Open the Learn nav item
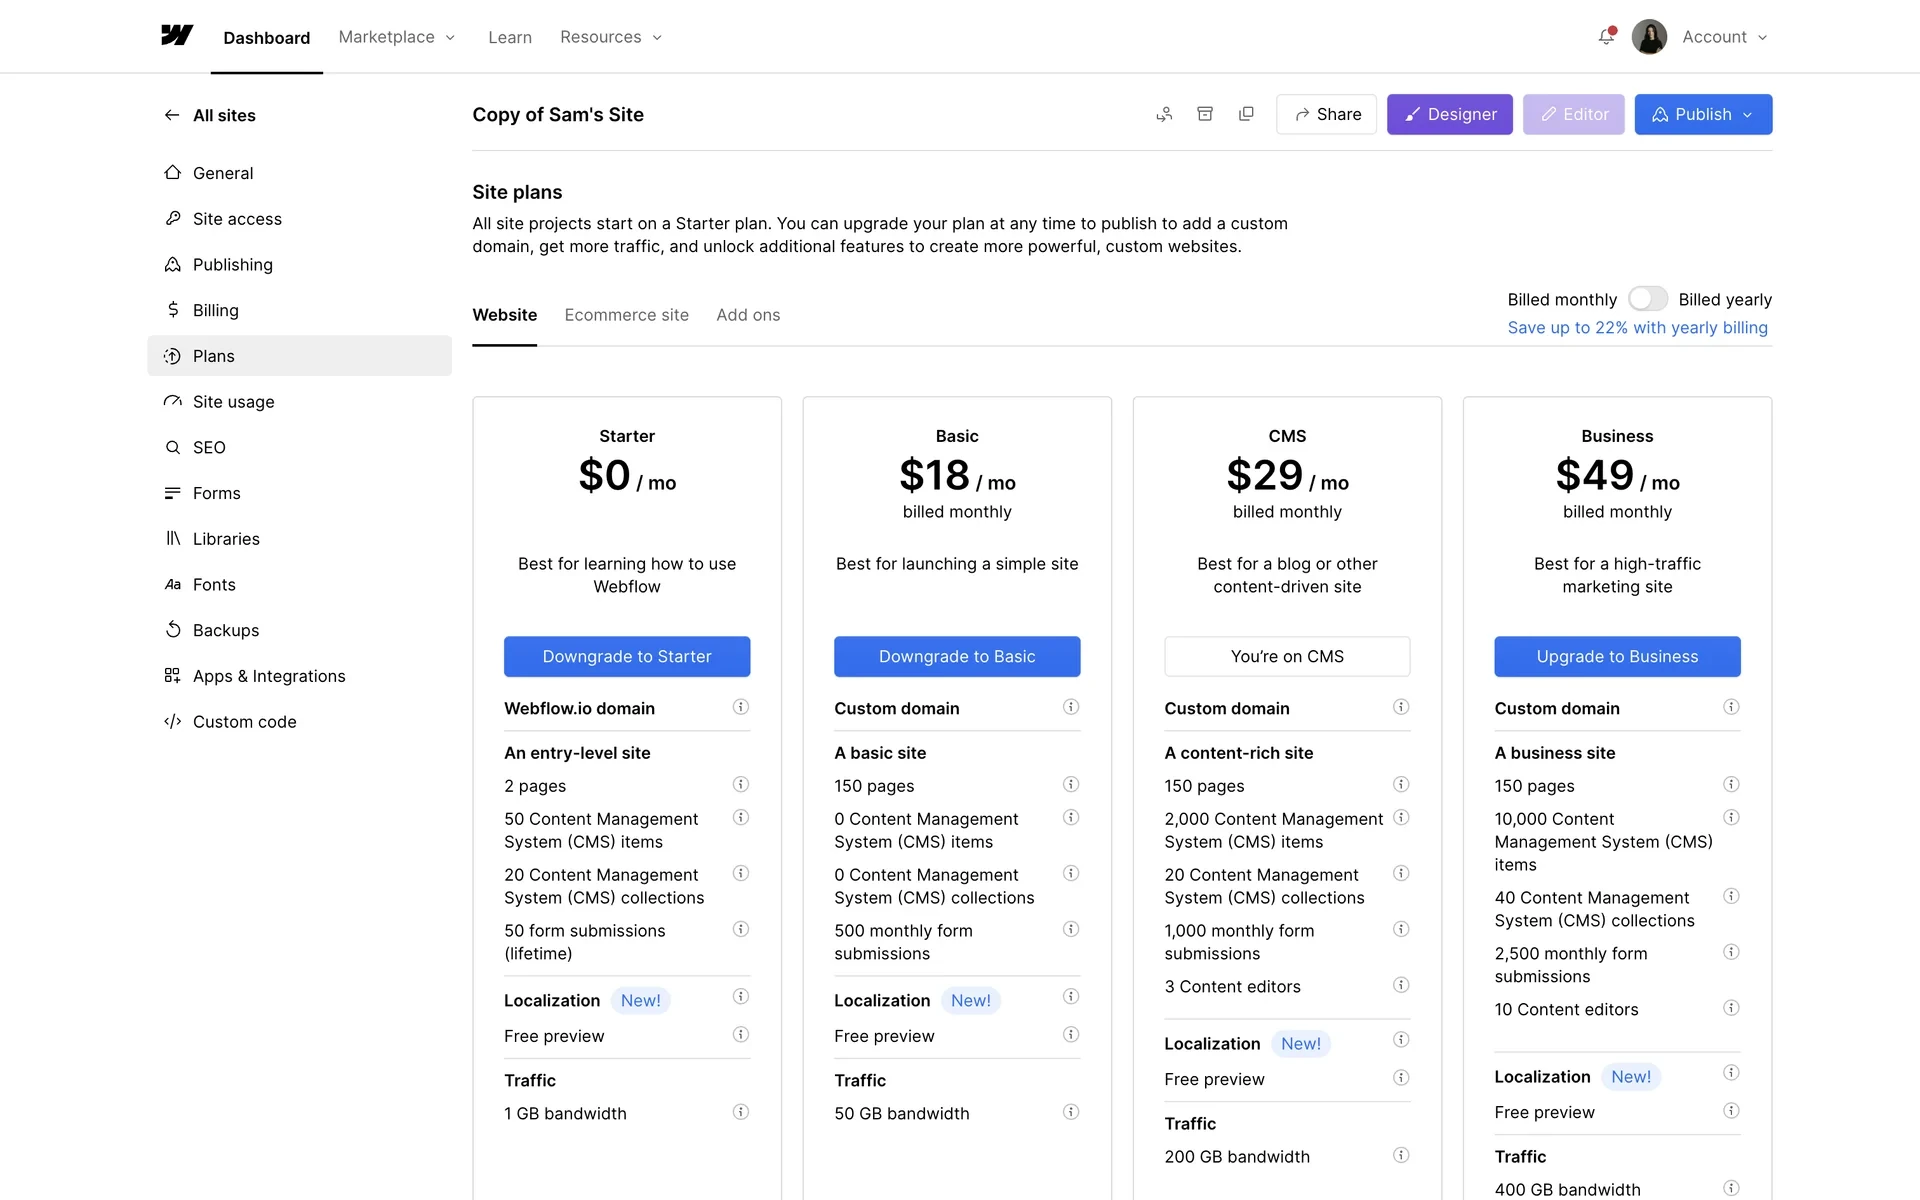Image resolution: width=1920 pixels, height=1200 pixels. click(x=510, y=37)
